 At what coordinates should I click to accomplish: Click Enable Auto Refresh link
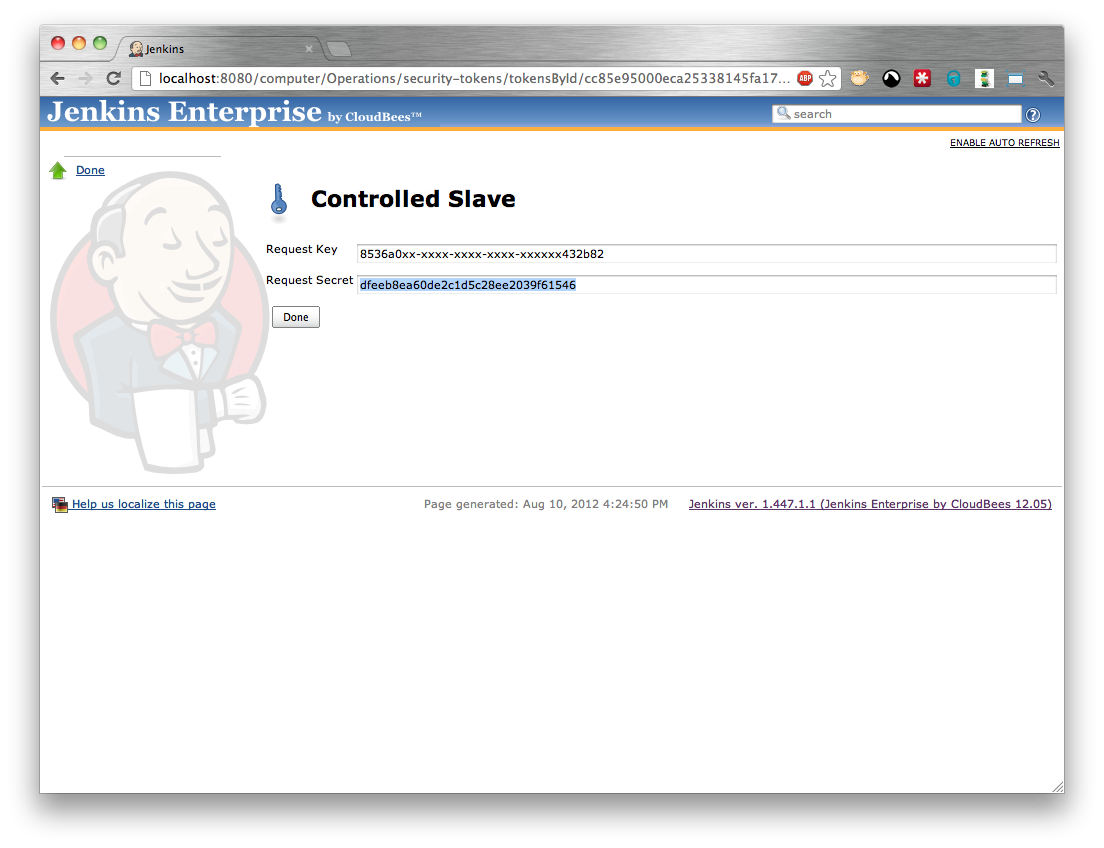pos(1005,143)
